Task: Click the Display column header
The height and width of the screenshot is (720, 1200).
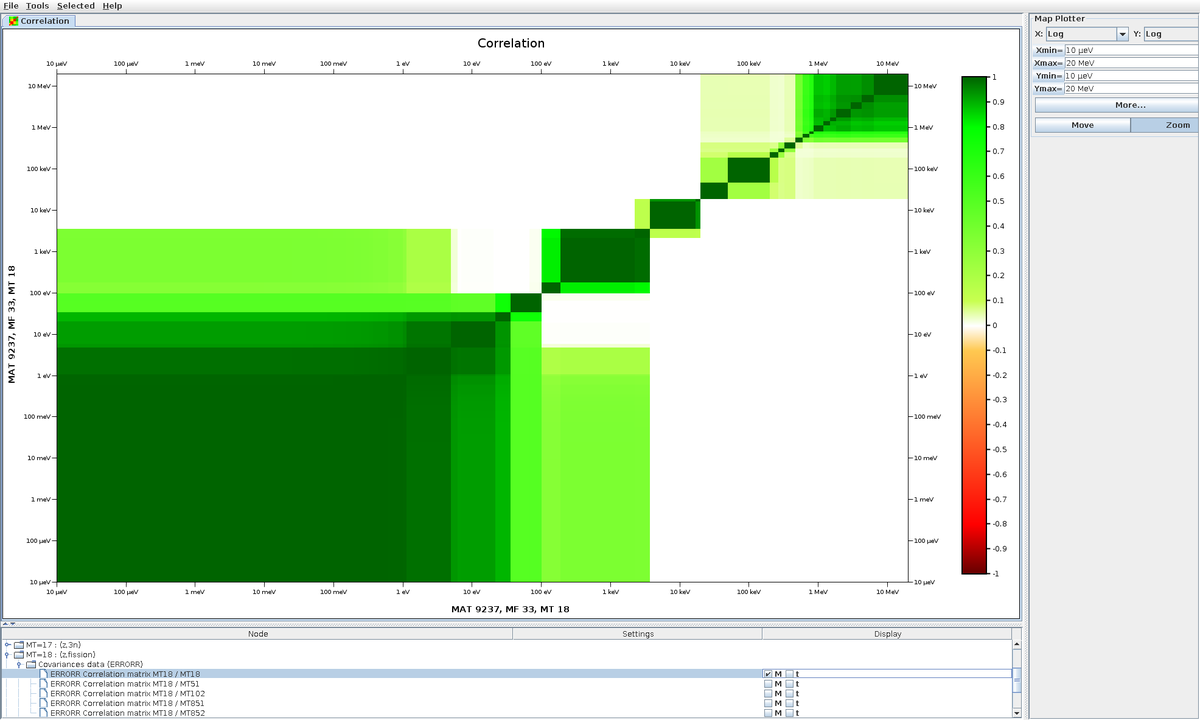Action: point(887,634)
